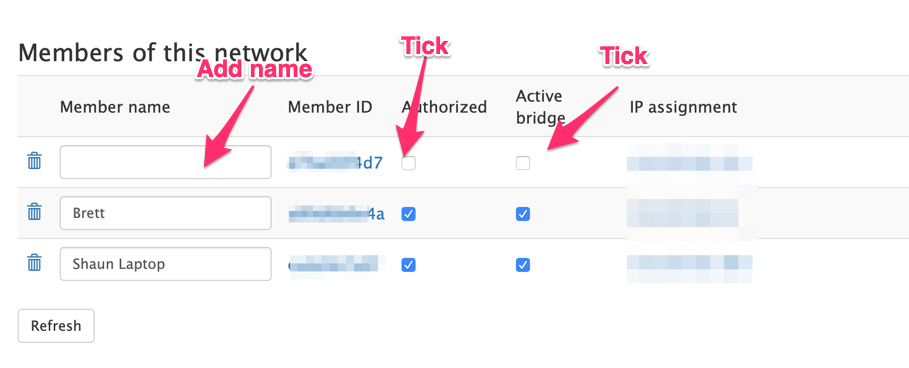Tick Authorized checkbox for unnamed member

[x=409, y=163]
